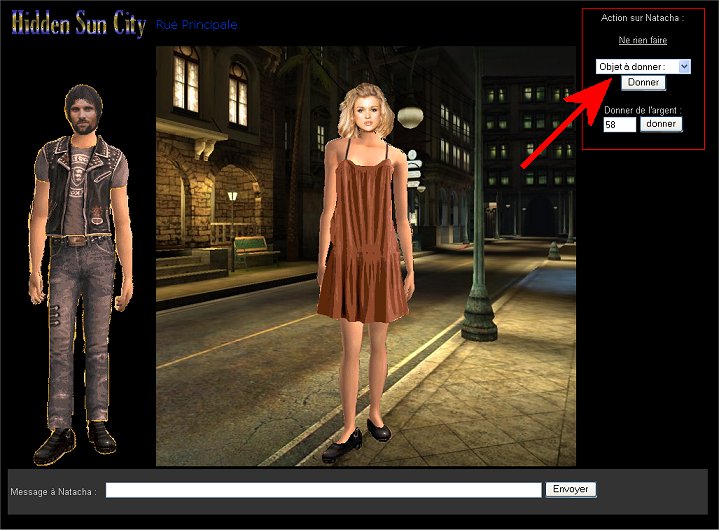Click the 'Rue Principale' location text
The height and width of the screenshot is (530, 719).
click(197, 25)
